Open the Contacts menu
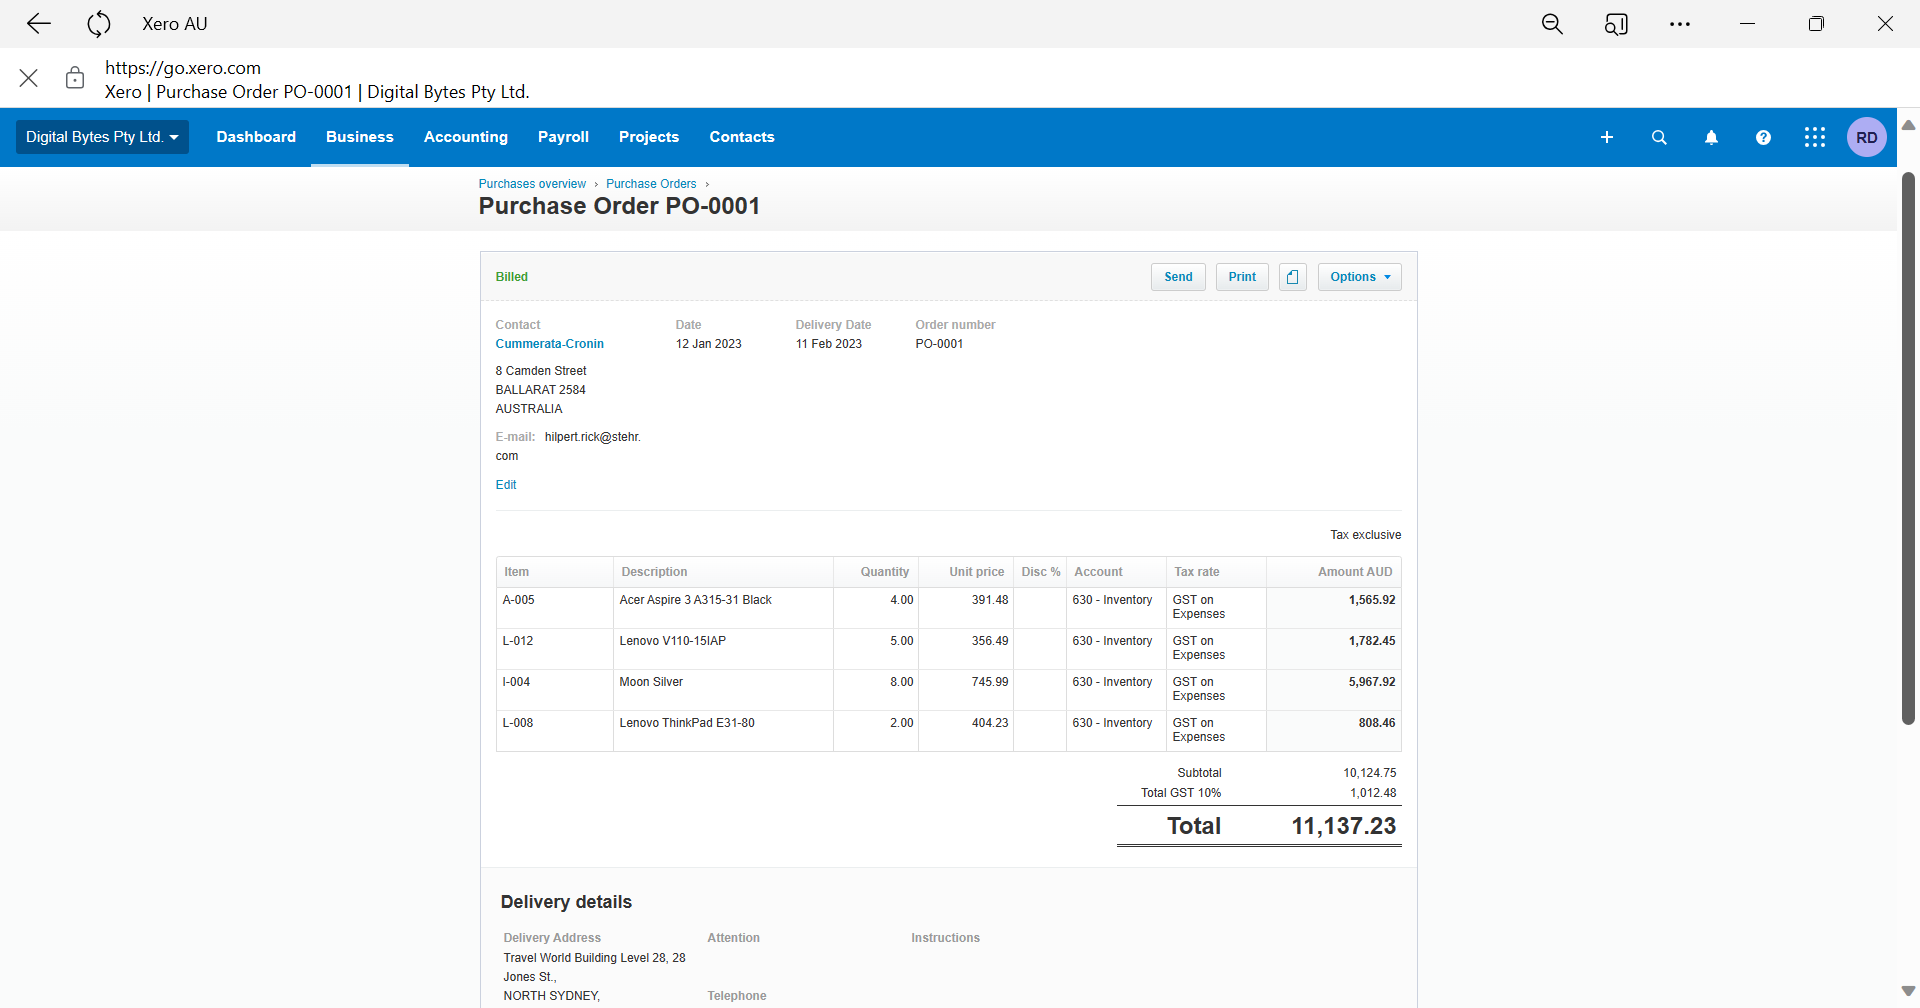Viewport: 1920px width, 1008px height. 742,137
